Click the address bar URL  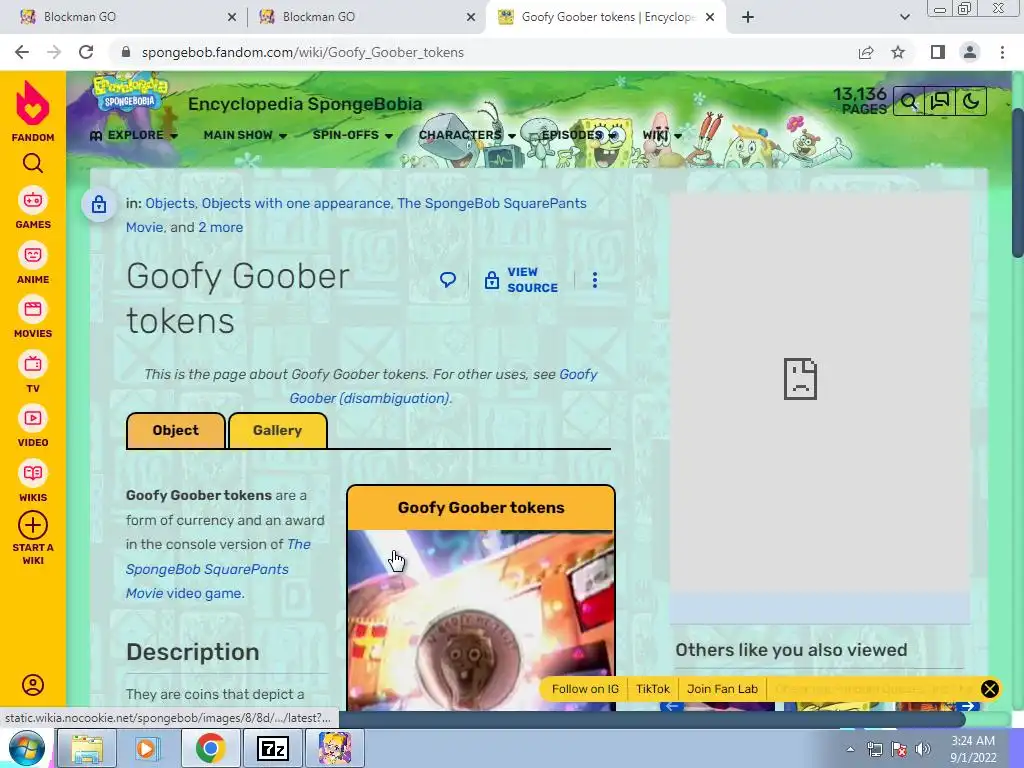302,52
